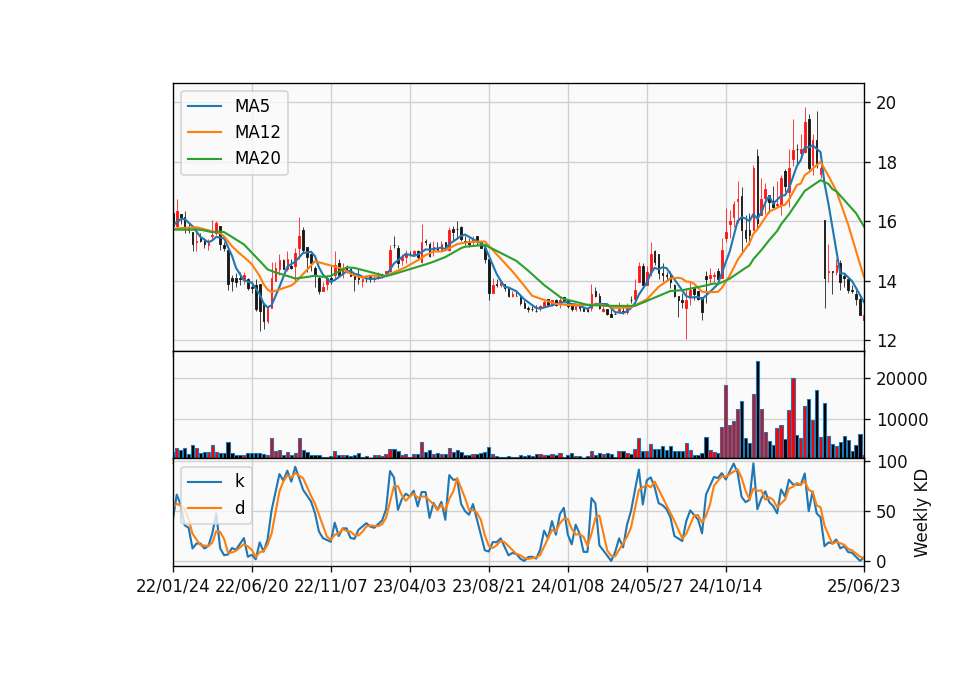Select the 25/06/23 date label
This screenshot has height=690, width=960.
pyautogui.click(x=864, y=586)
